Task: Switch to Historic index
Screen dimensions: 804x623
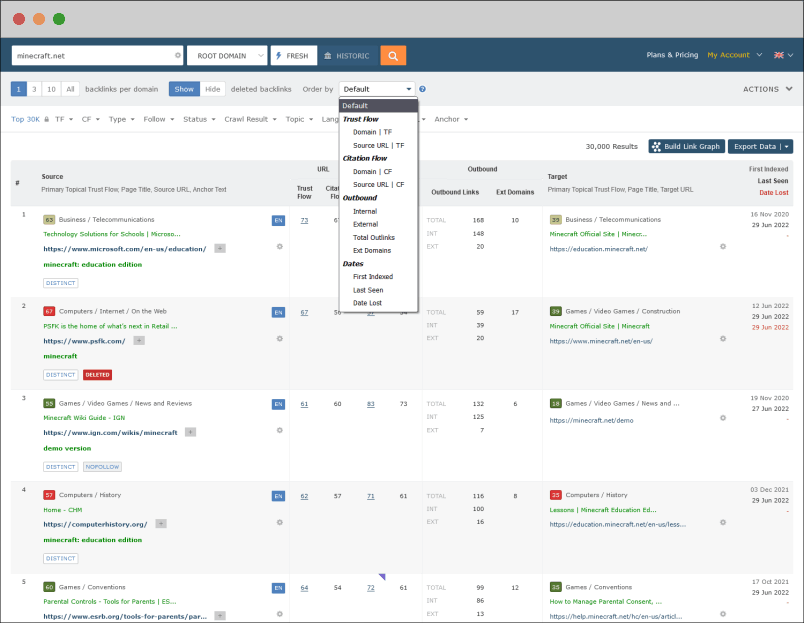Action: [347, 55]
